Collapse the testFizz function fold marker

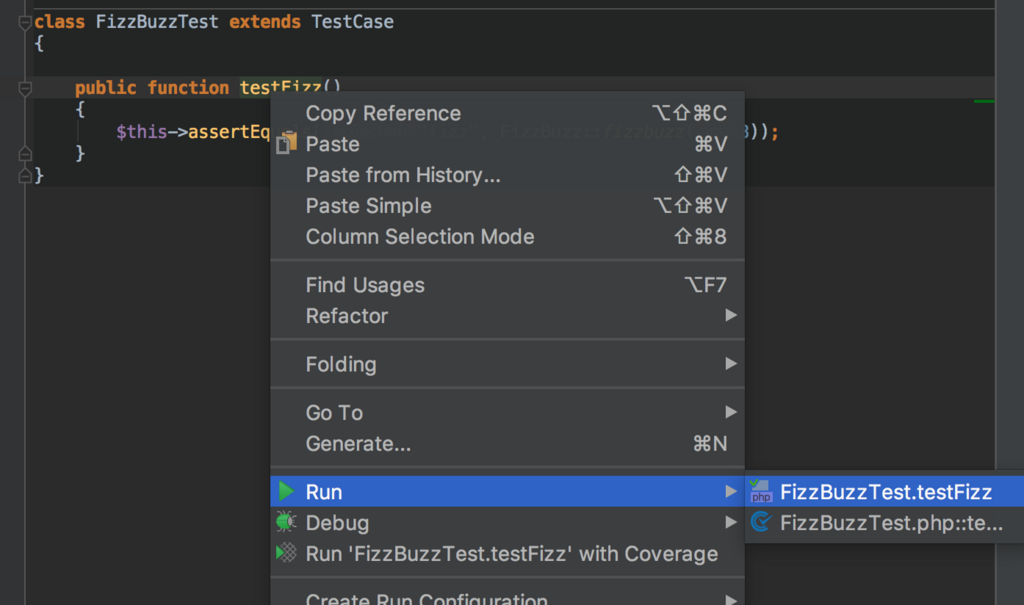tap(25, 88)
